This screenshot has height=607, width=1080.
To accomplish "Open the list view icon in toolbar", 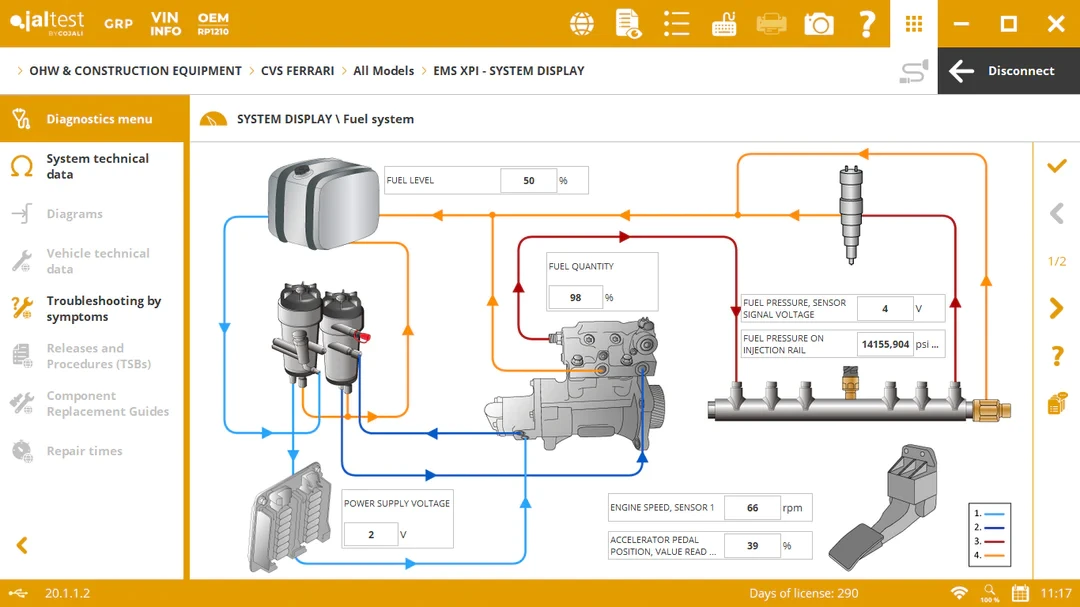I will (676, 24).
